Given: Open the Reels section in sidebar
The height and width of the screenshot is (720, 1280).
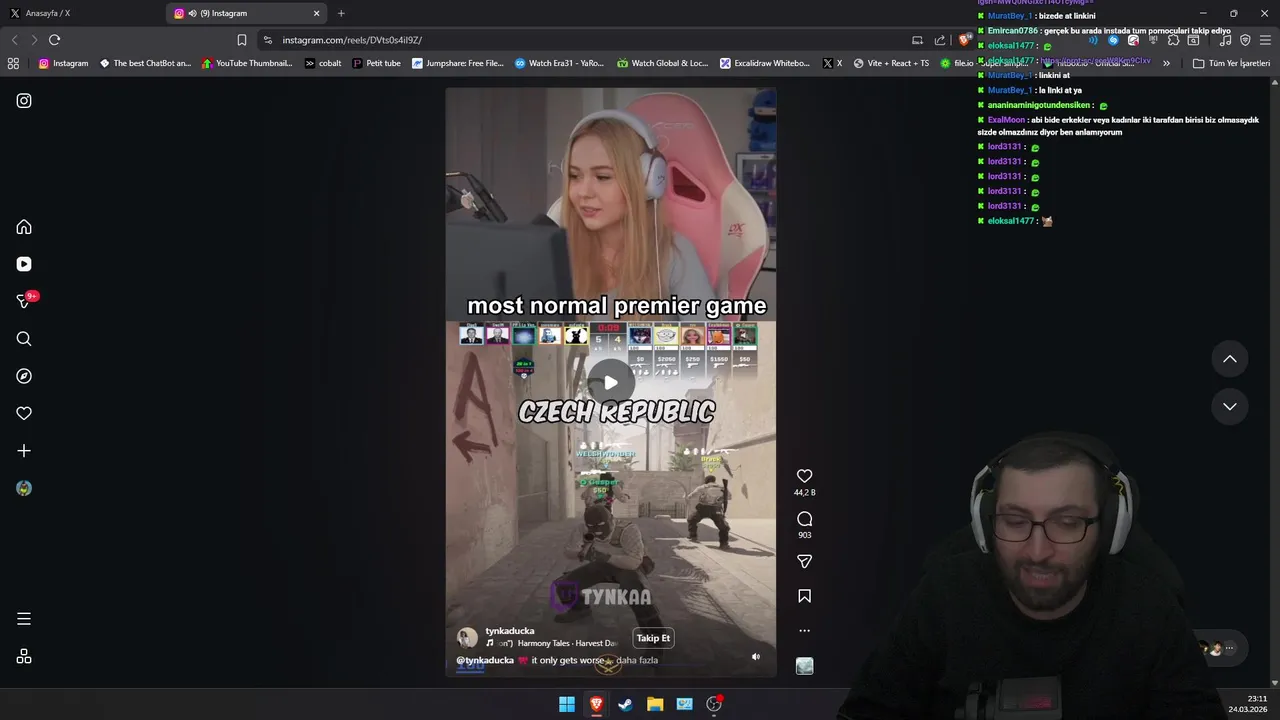Looking at the screenshot, I should click(24, 264).
